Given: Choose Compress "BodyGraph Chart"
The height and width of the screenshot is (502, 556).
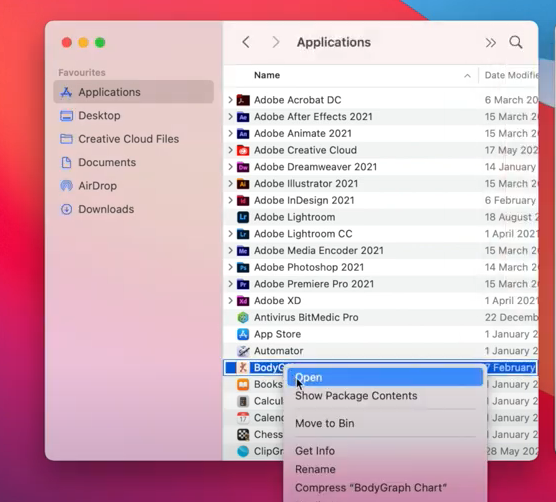Looking at the screenshot, I should (x=371, y=488).
